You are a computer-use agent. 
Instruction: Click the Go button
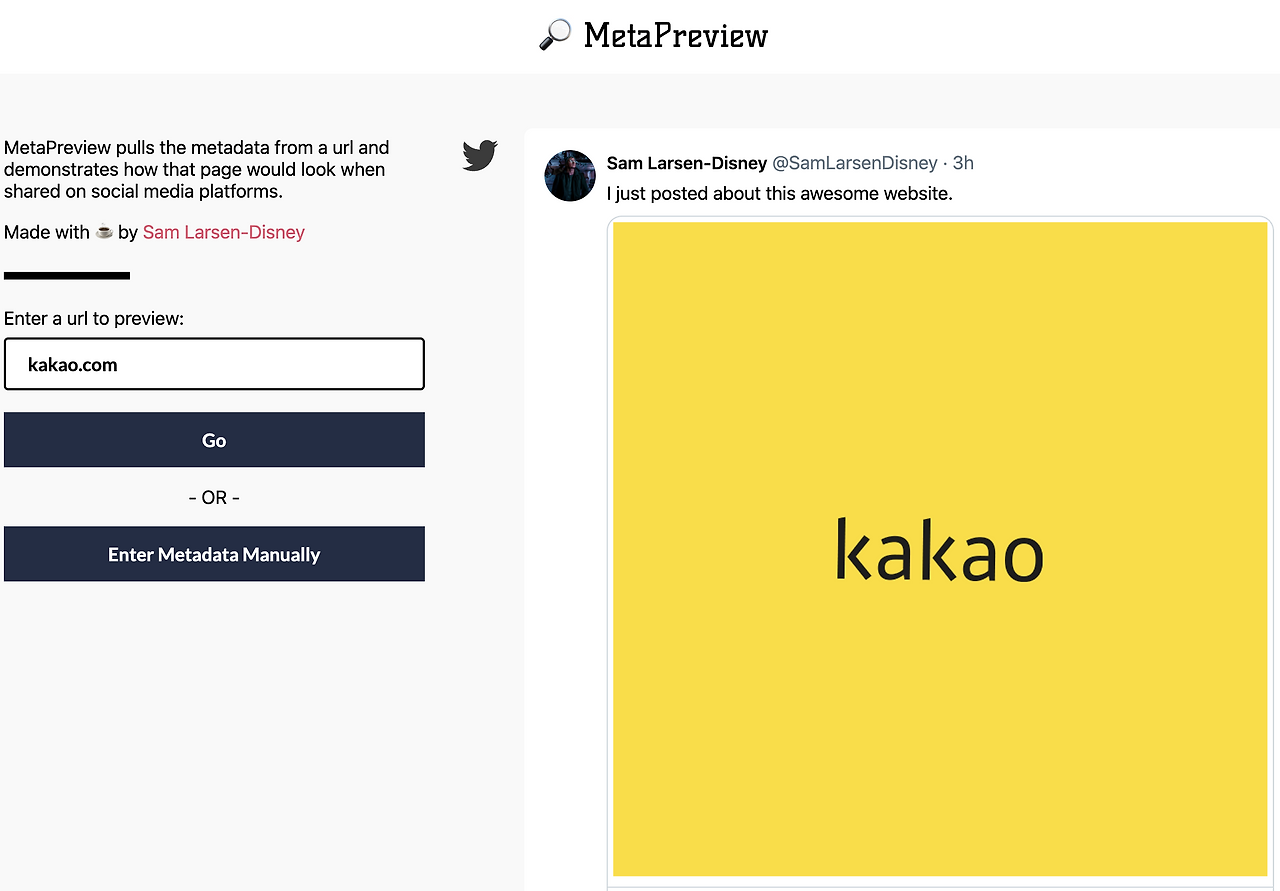214,440
